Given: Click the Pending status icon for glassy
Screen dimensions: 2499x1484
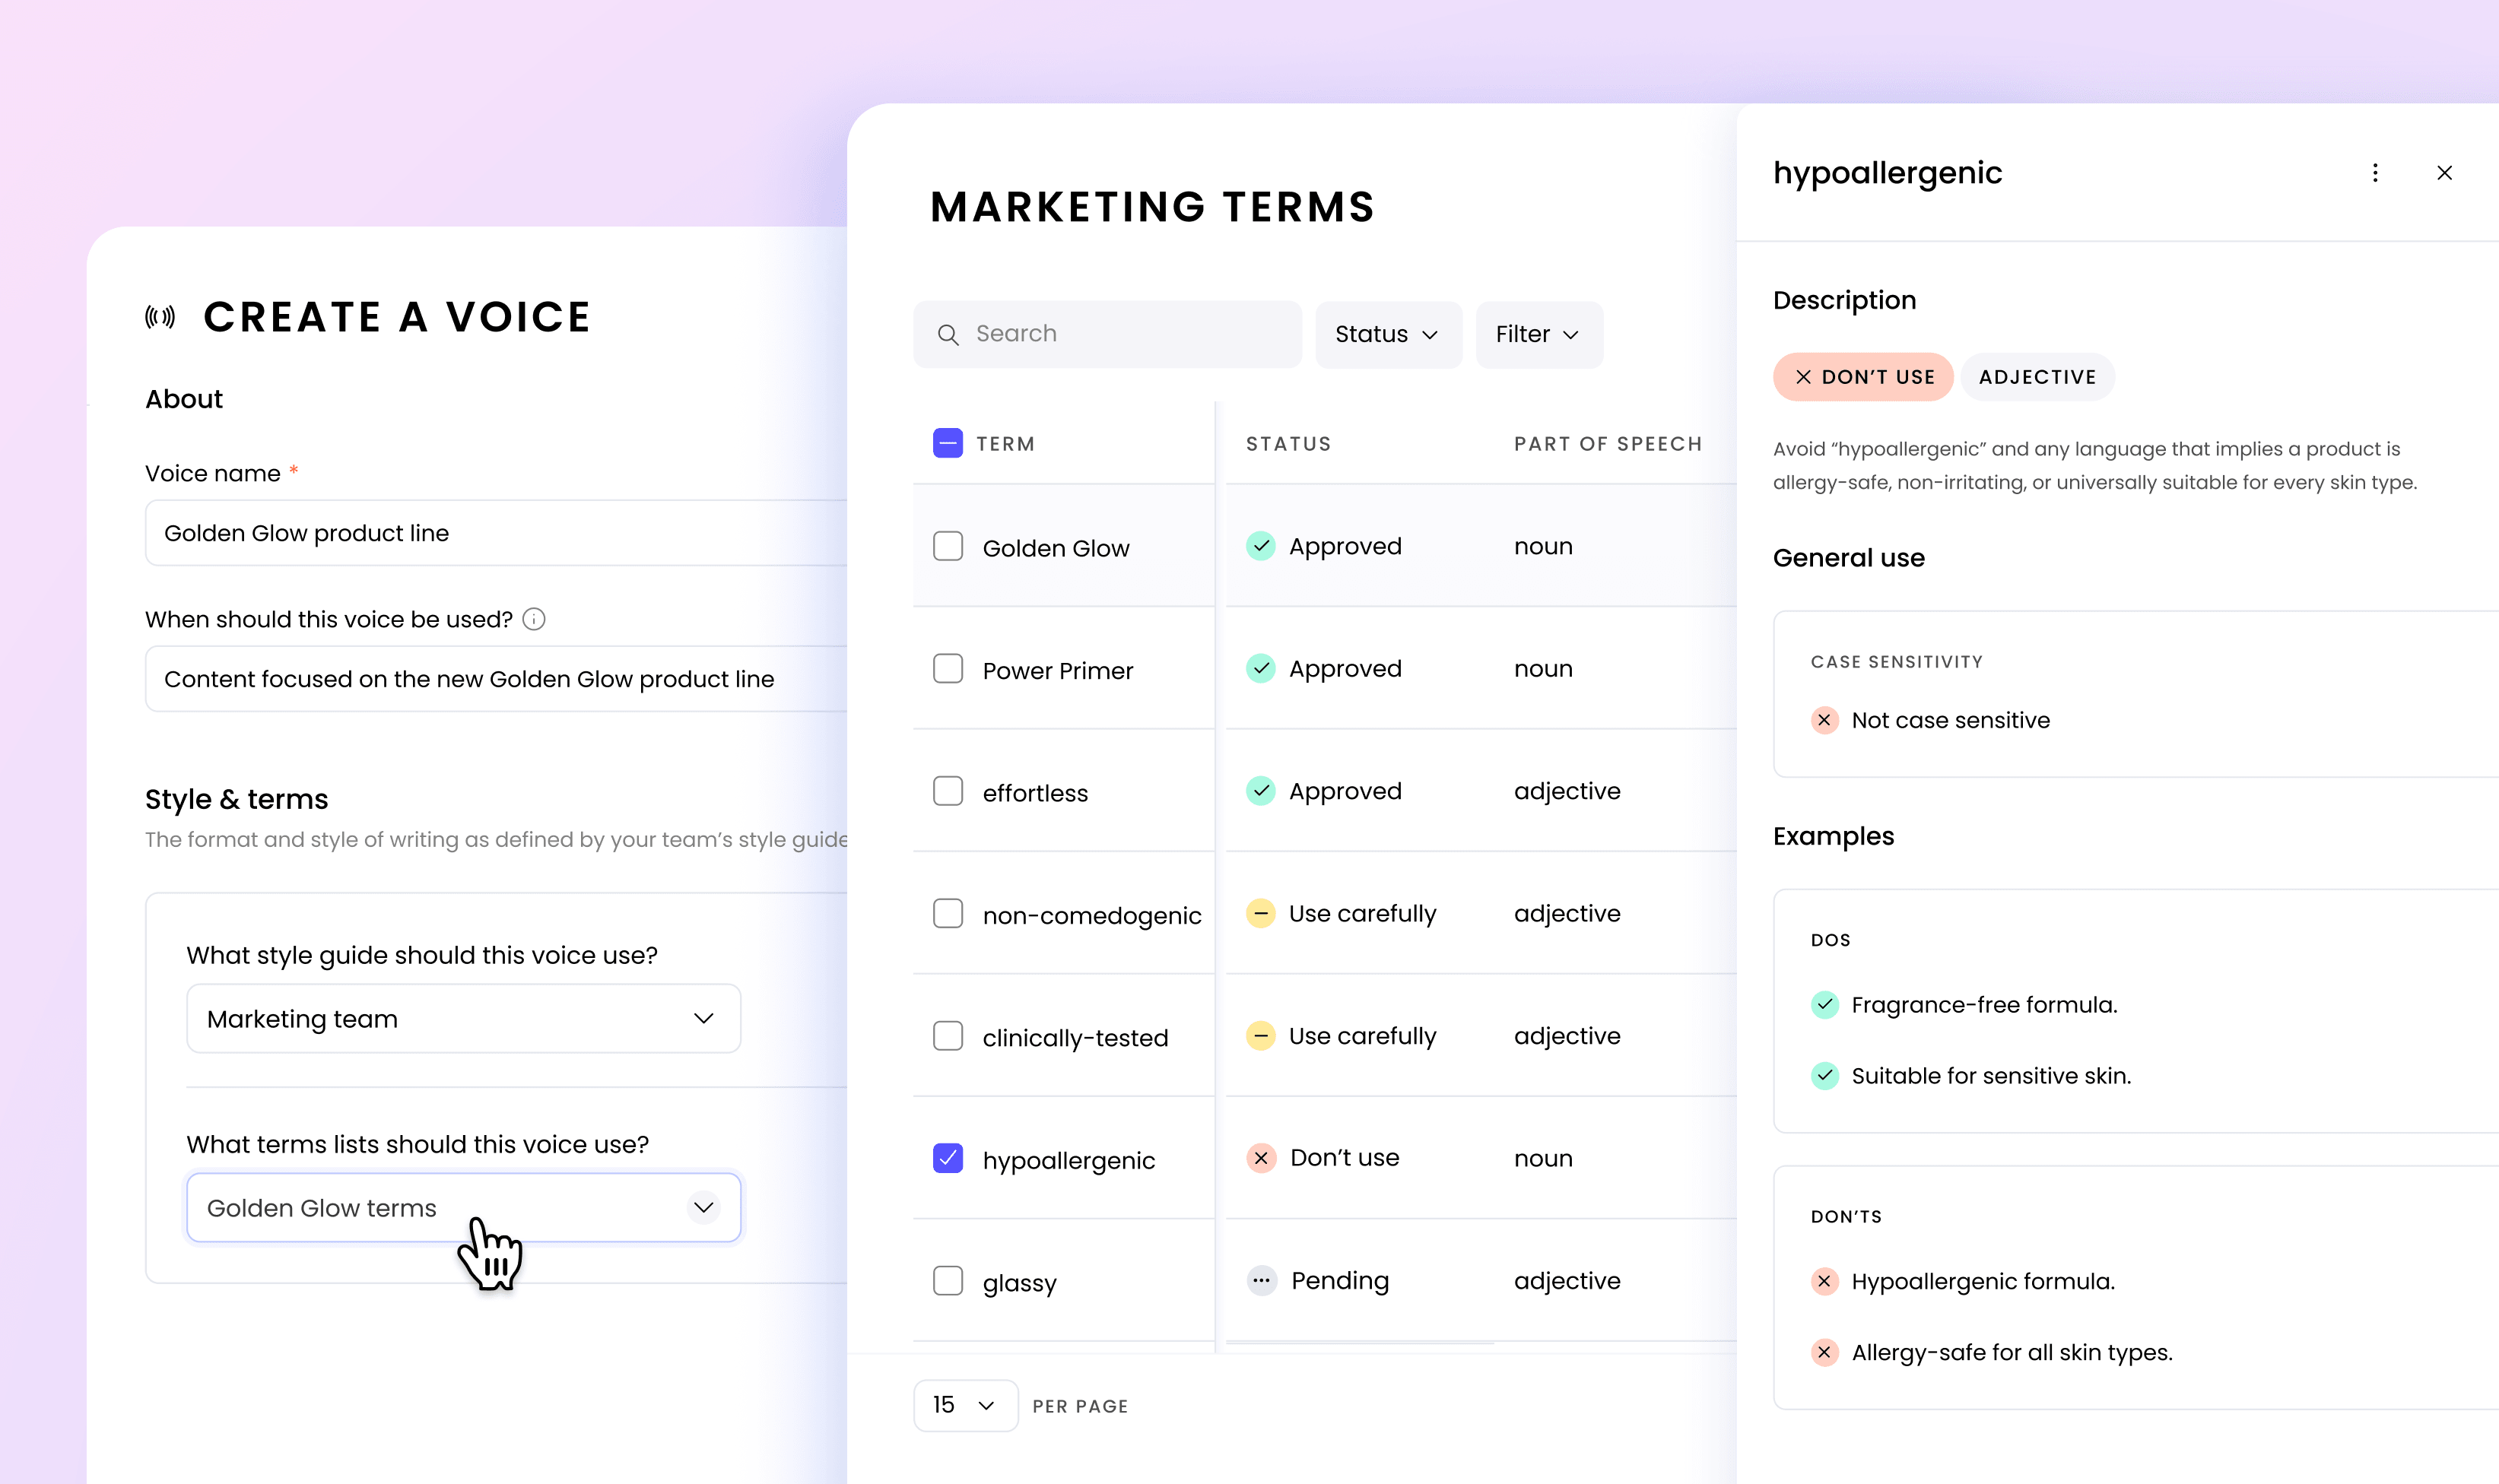Looking at the screenshot, I should [1261, 1280].
